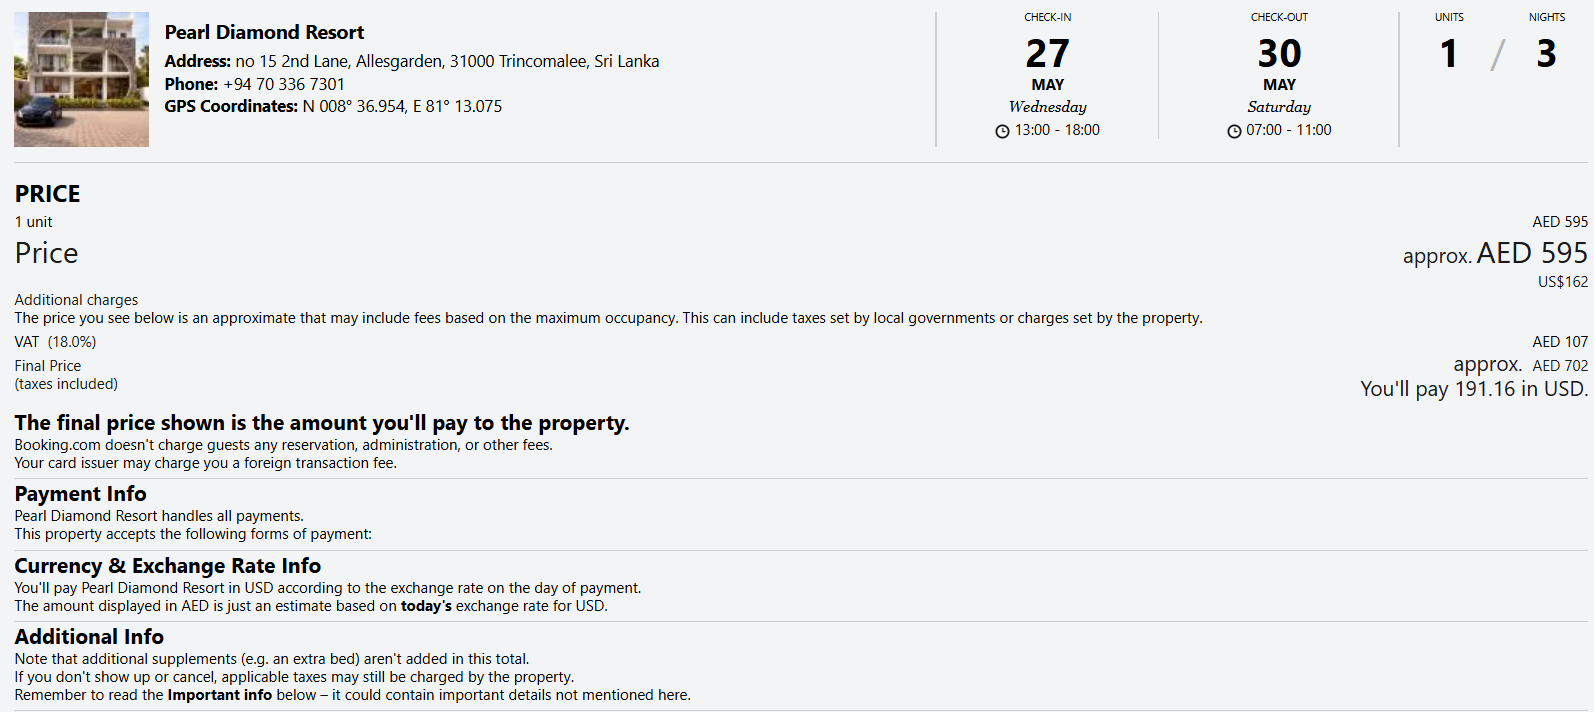Click the resort phone number +94 70 336 7301
Image resolution: width=1594 pixels, height=712 pixels.
284,84
